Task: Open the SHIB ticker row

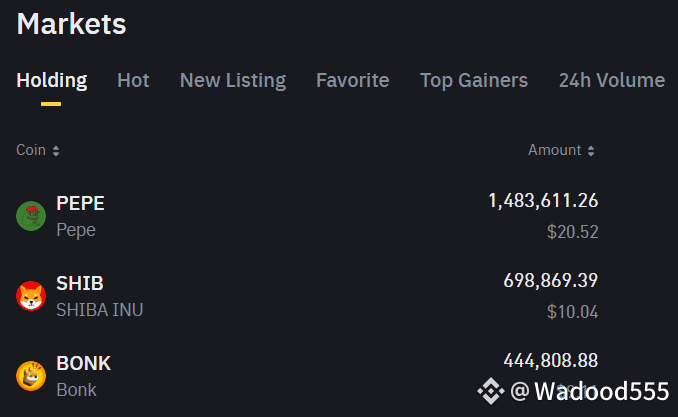Action: [80, 283]
